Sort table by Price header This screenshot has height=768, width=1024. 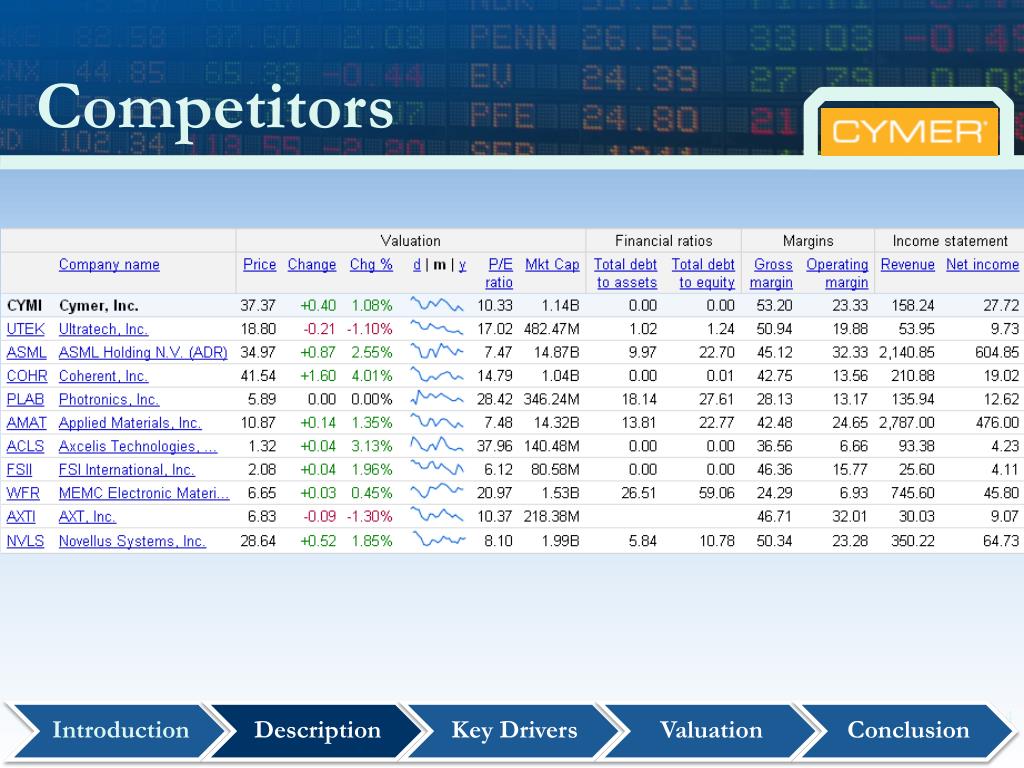click(259, 264)
